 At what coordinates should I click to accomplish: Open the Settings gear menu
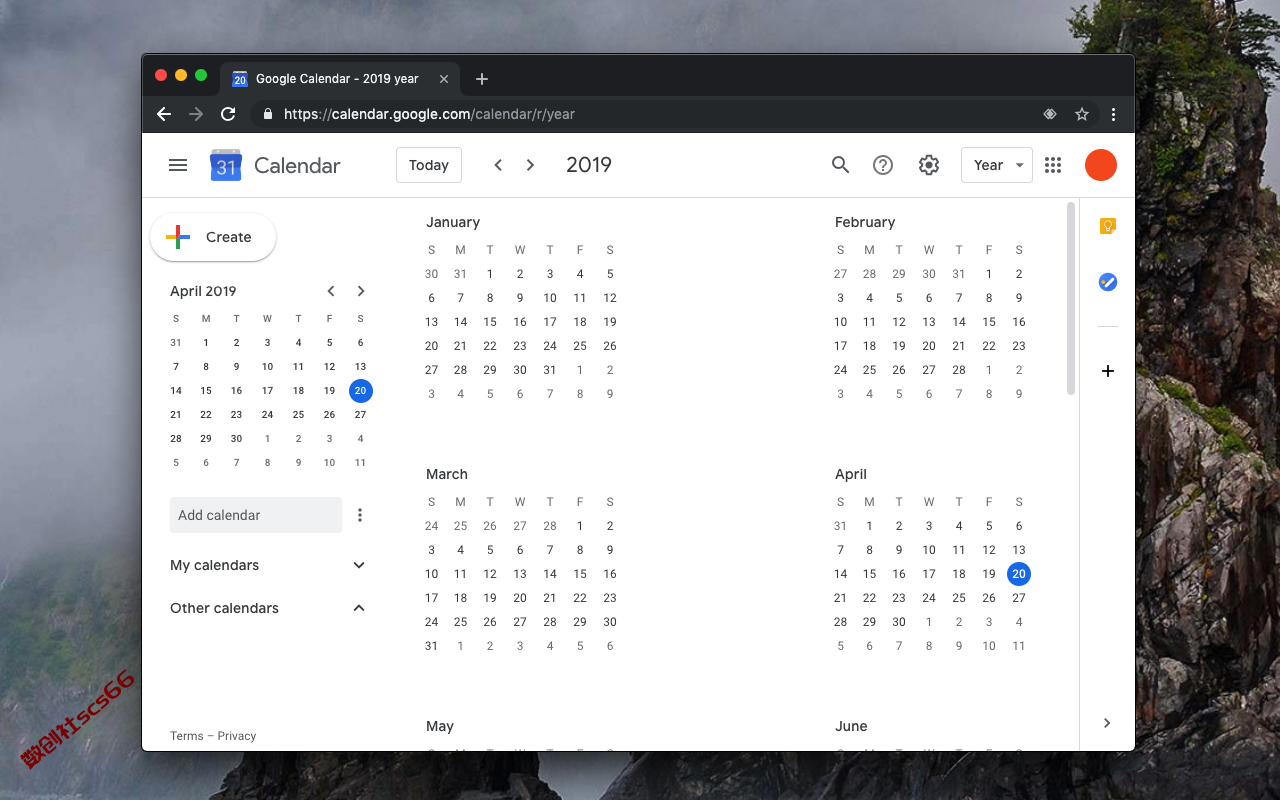929,165
